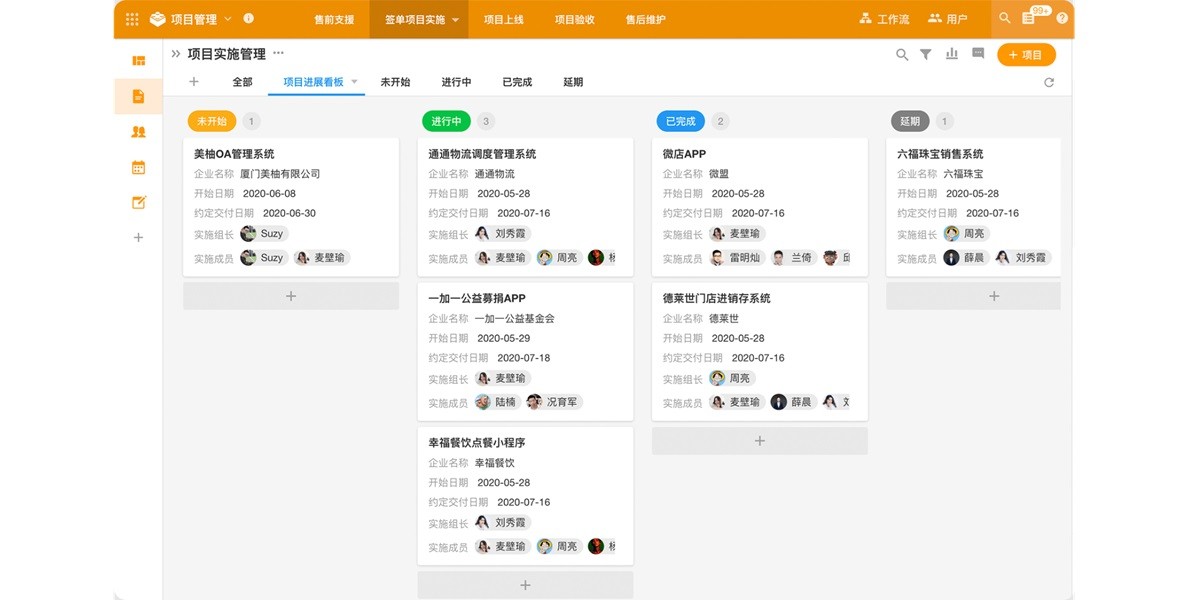Viewport: 1200px width, 600px height.
Task: Click the info icon beside 项目管理
Action: pyautogui.click(x=248, y=19)
